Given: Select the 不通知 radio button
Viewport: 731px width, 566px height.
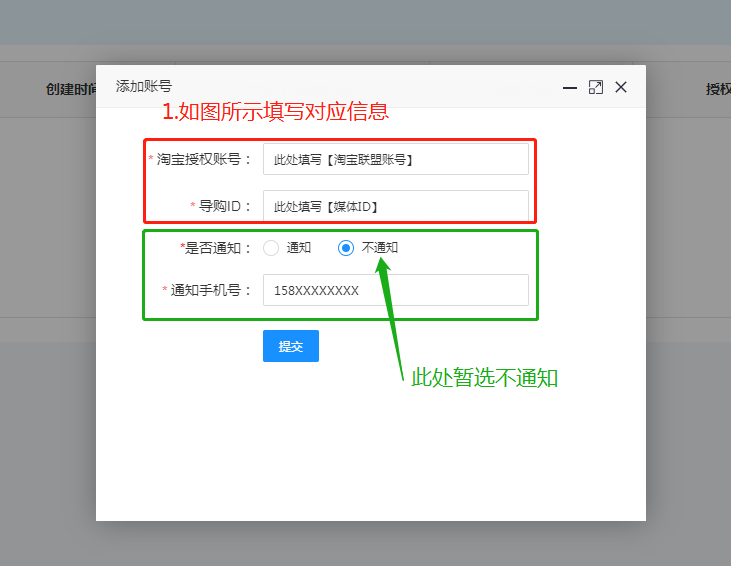Looking at the screenshot, I should pyautogui.click(x=346, y=248).
